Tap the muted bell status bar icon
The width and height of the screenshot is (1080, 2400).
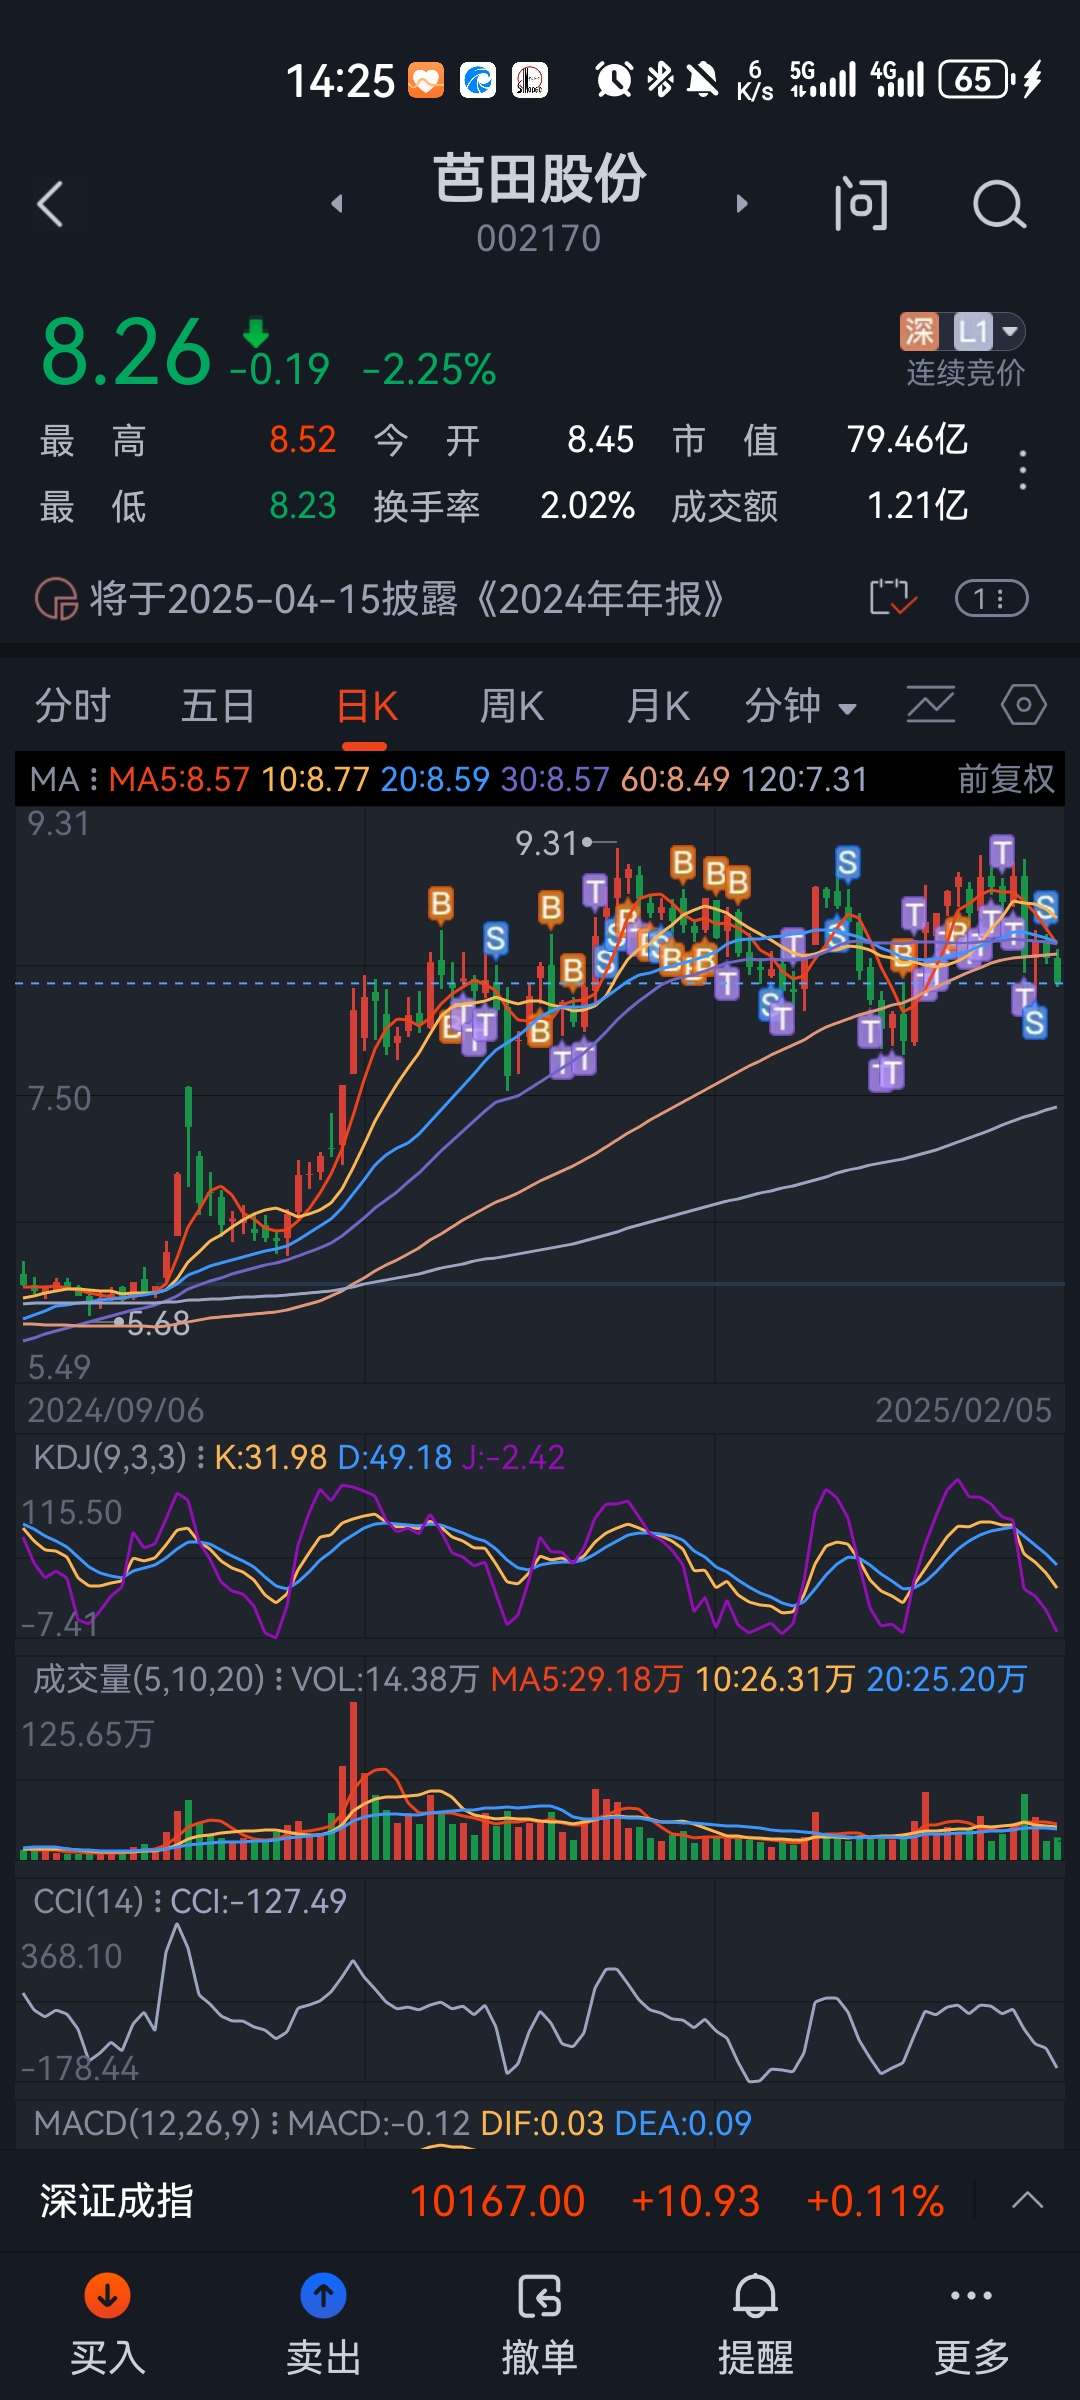point(703,79)
